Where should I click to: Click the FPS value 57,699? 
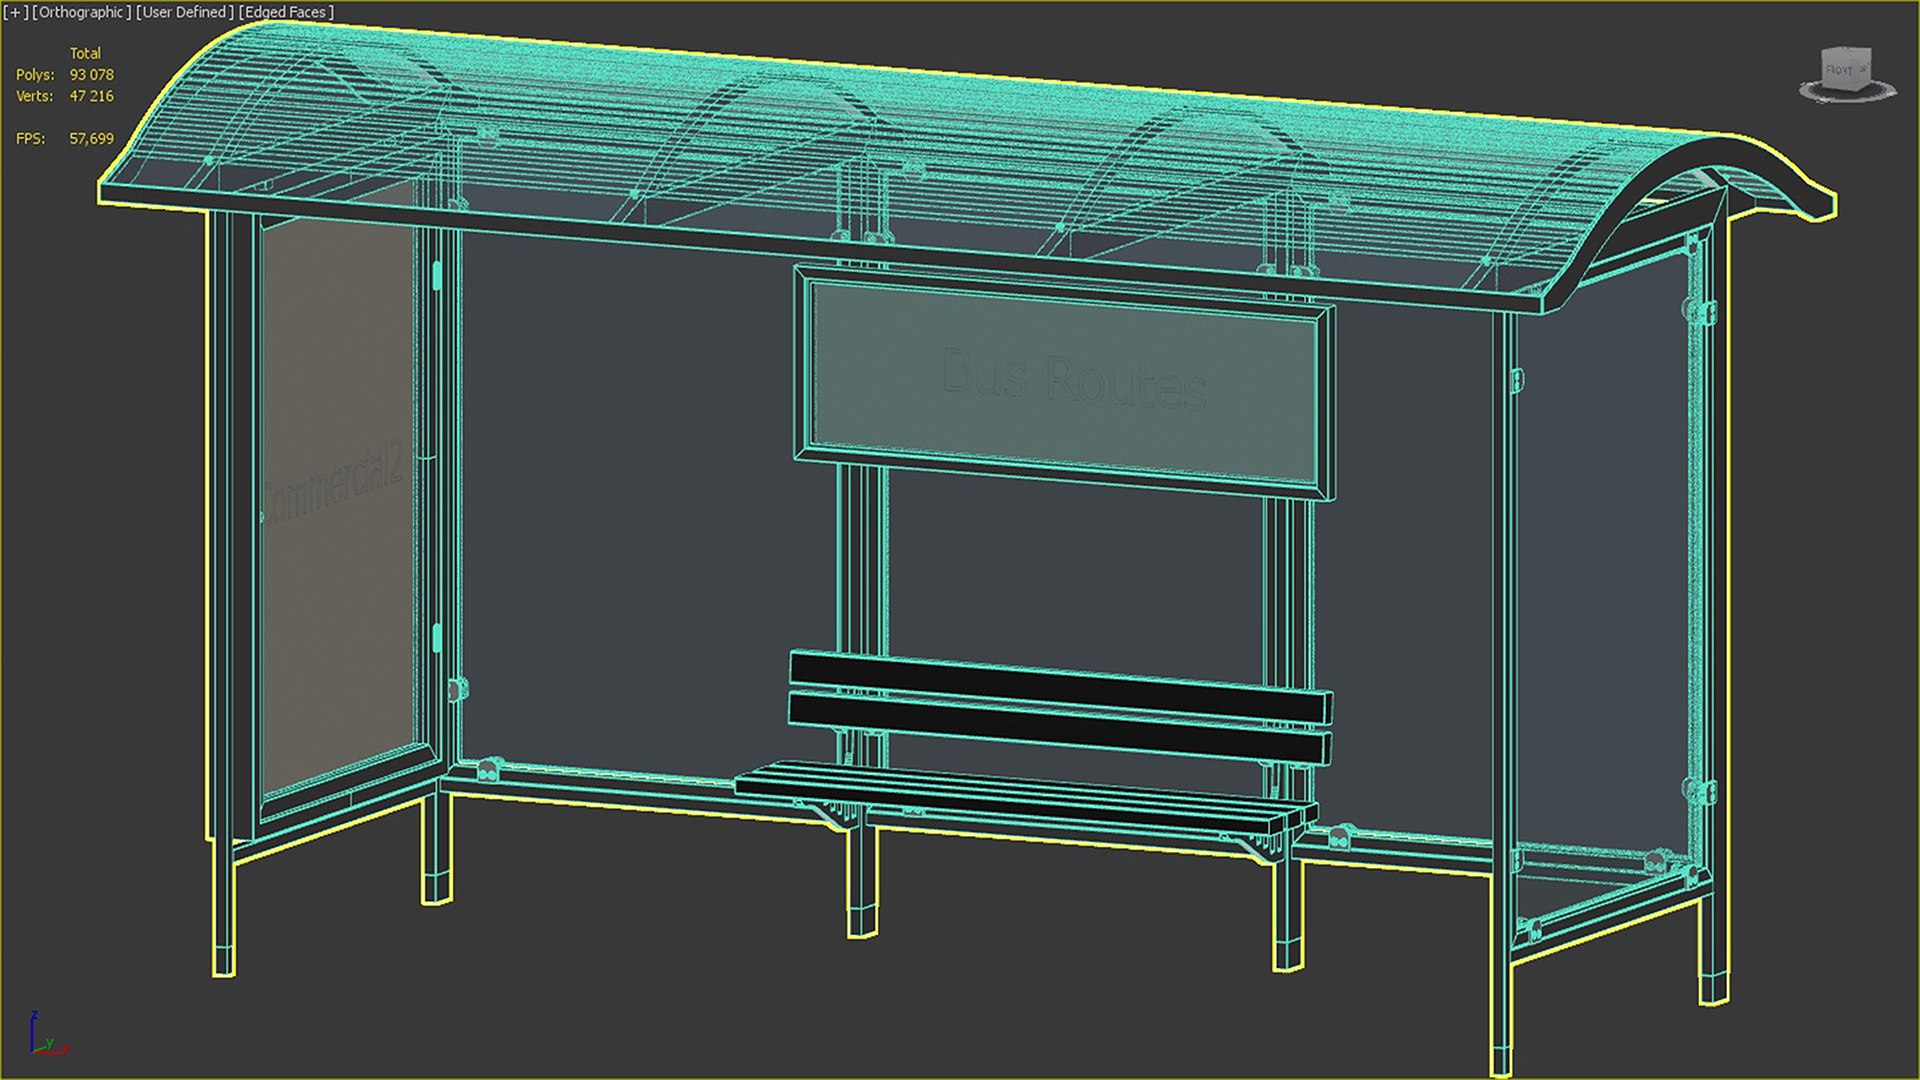pyautogui.click(x=91, y=138)
